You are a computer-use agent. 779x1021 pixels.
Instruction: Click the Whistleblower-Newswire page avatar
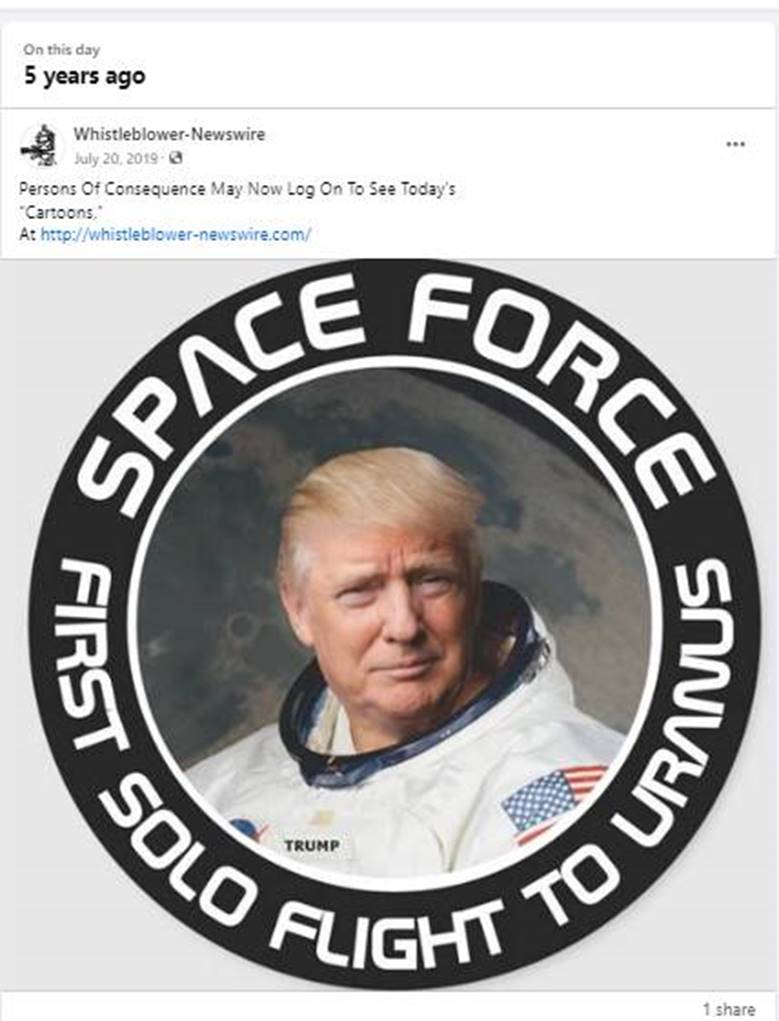pyautogui.click(x=39, y=145)
